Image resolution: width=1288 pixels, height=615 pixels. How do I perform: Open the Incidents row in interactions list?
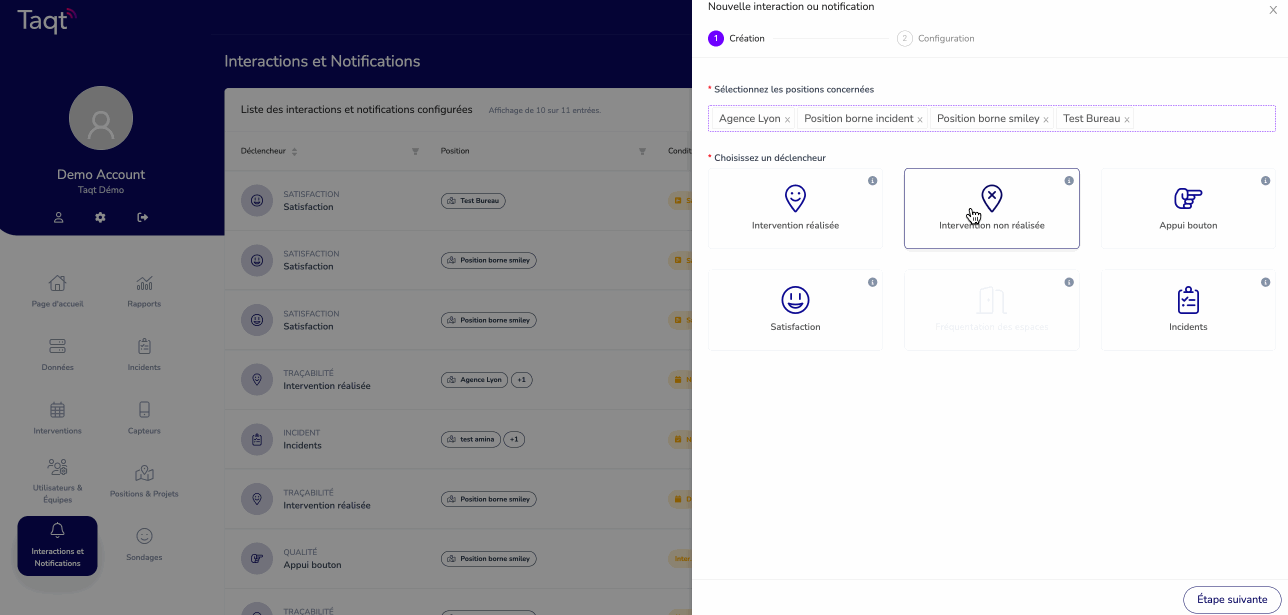[x=458, y=439]
